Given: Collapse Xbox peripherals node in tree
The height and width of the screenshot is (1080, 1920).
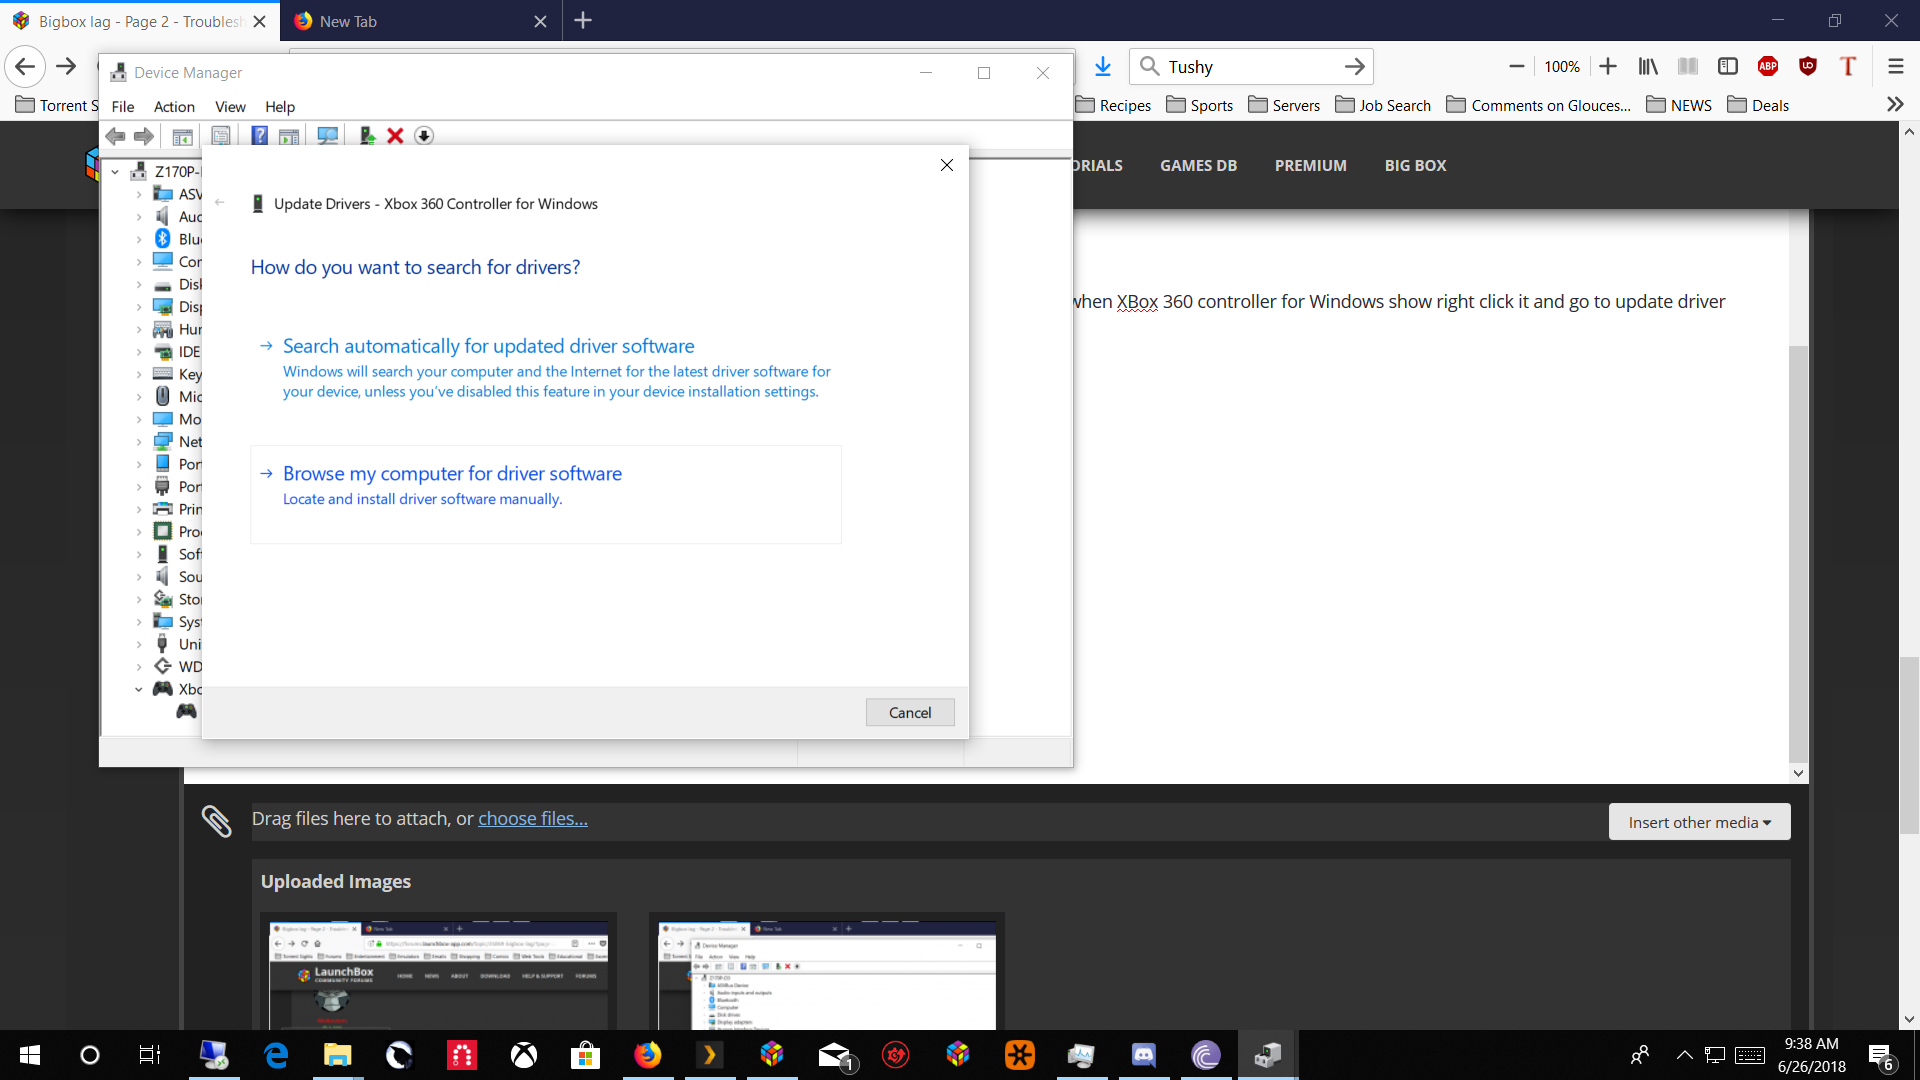Looking at the screenshot, I should (139, 689).
